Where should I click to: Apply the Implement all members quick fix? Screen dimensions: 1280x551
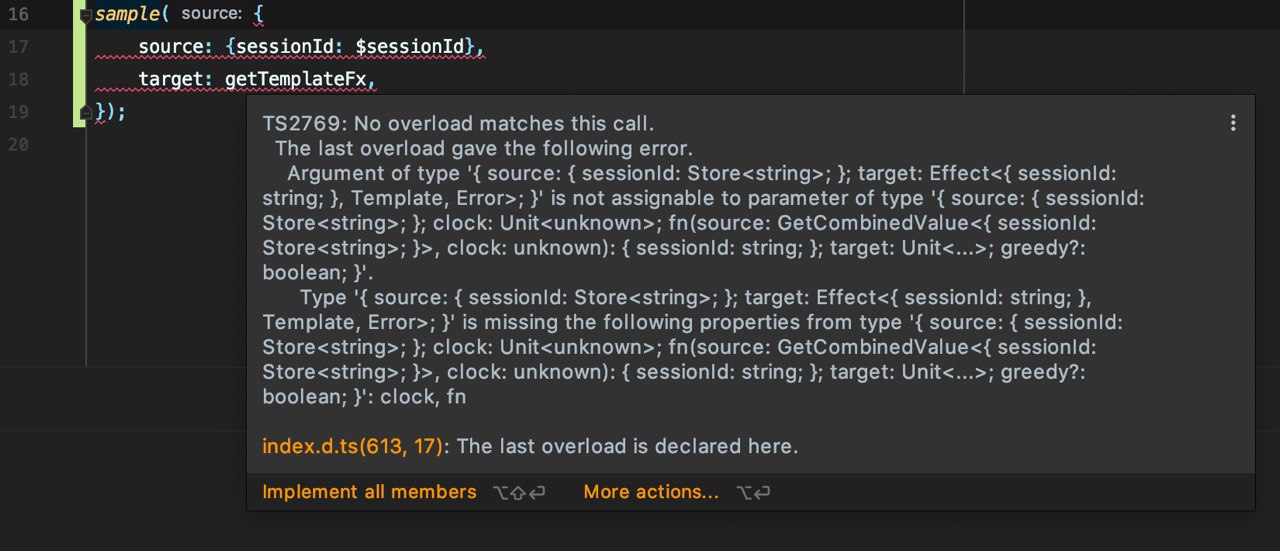[x=369, y=492]
